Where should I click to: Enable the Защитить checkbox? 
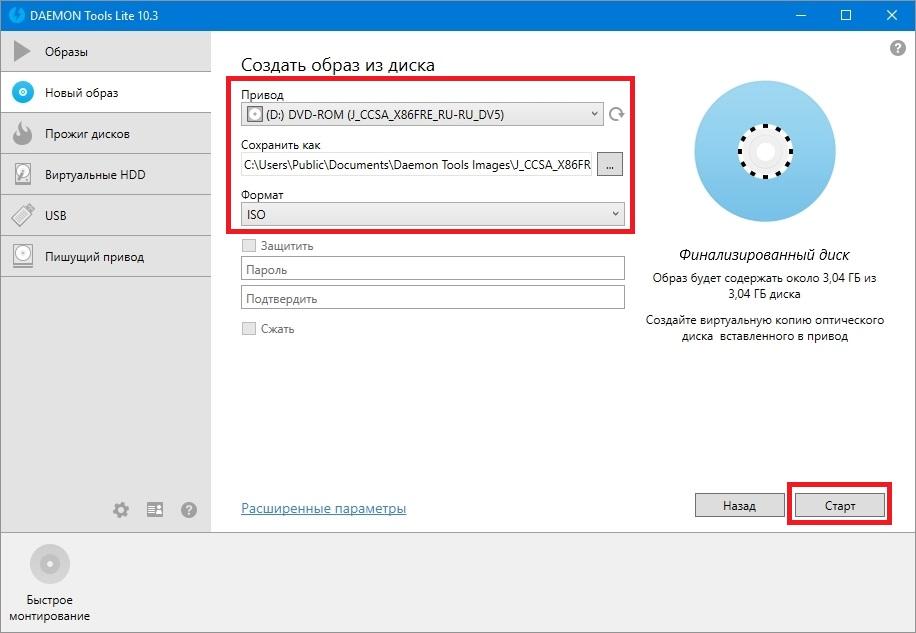(249, 246)
